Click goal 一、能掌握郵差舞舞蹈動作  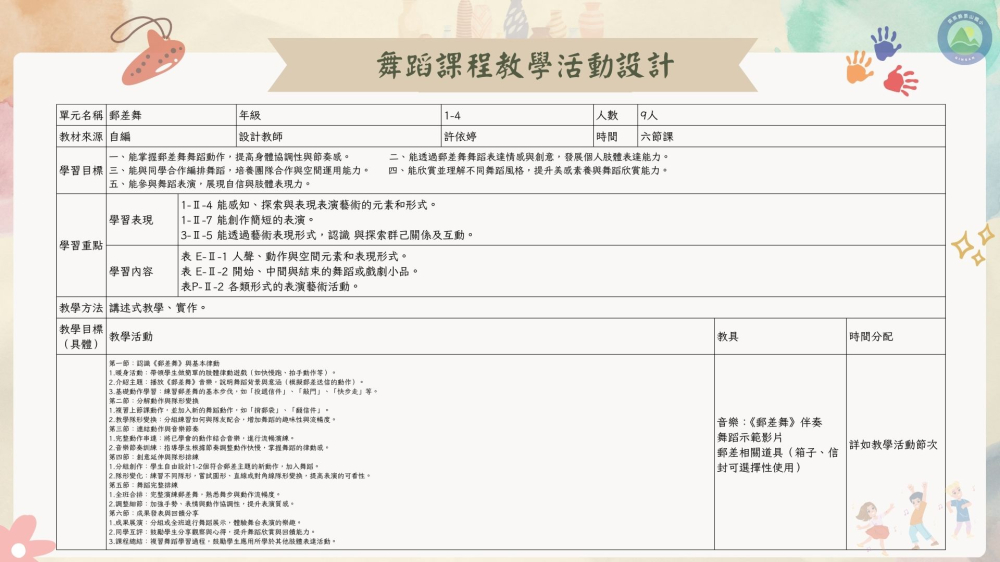[x=230, y=157]
